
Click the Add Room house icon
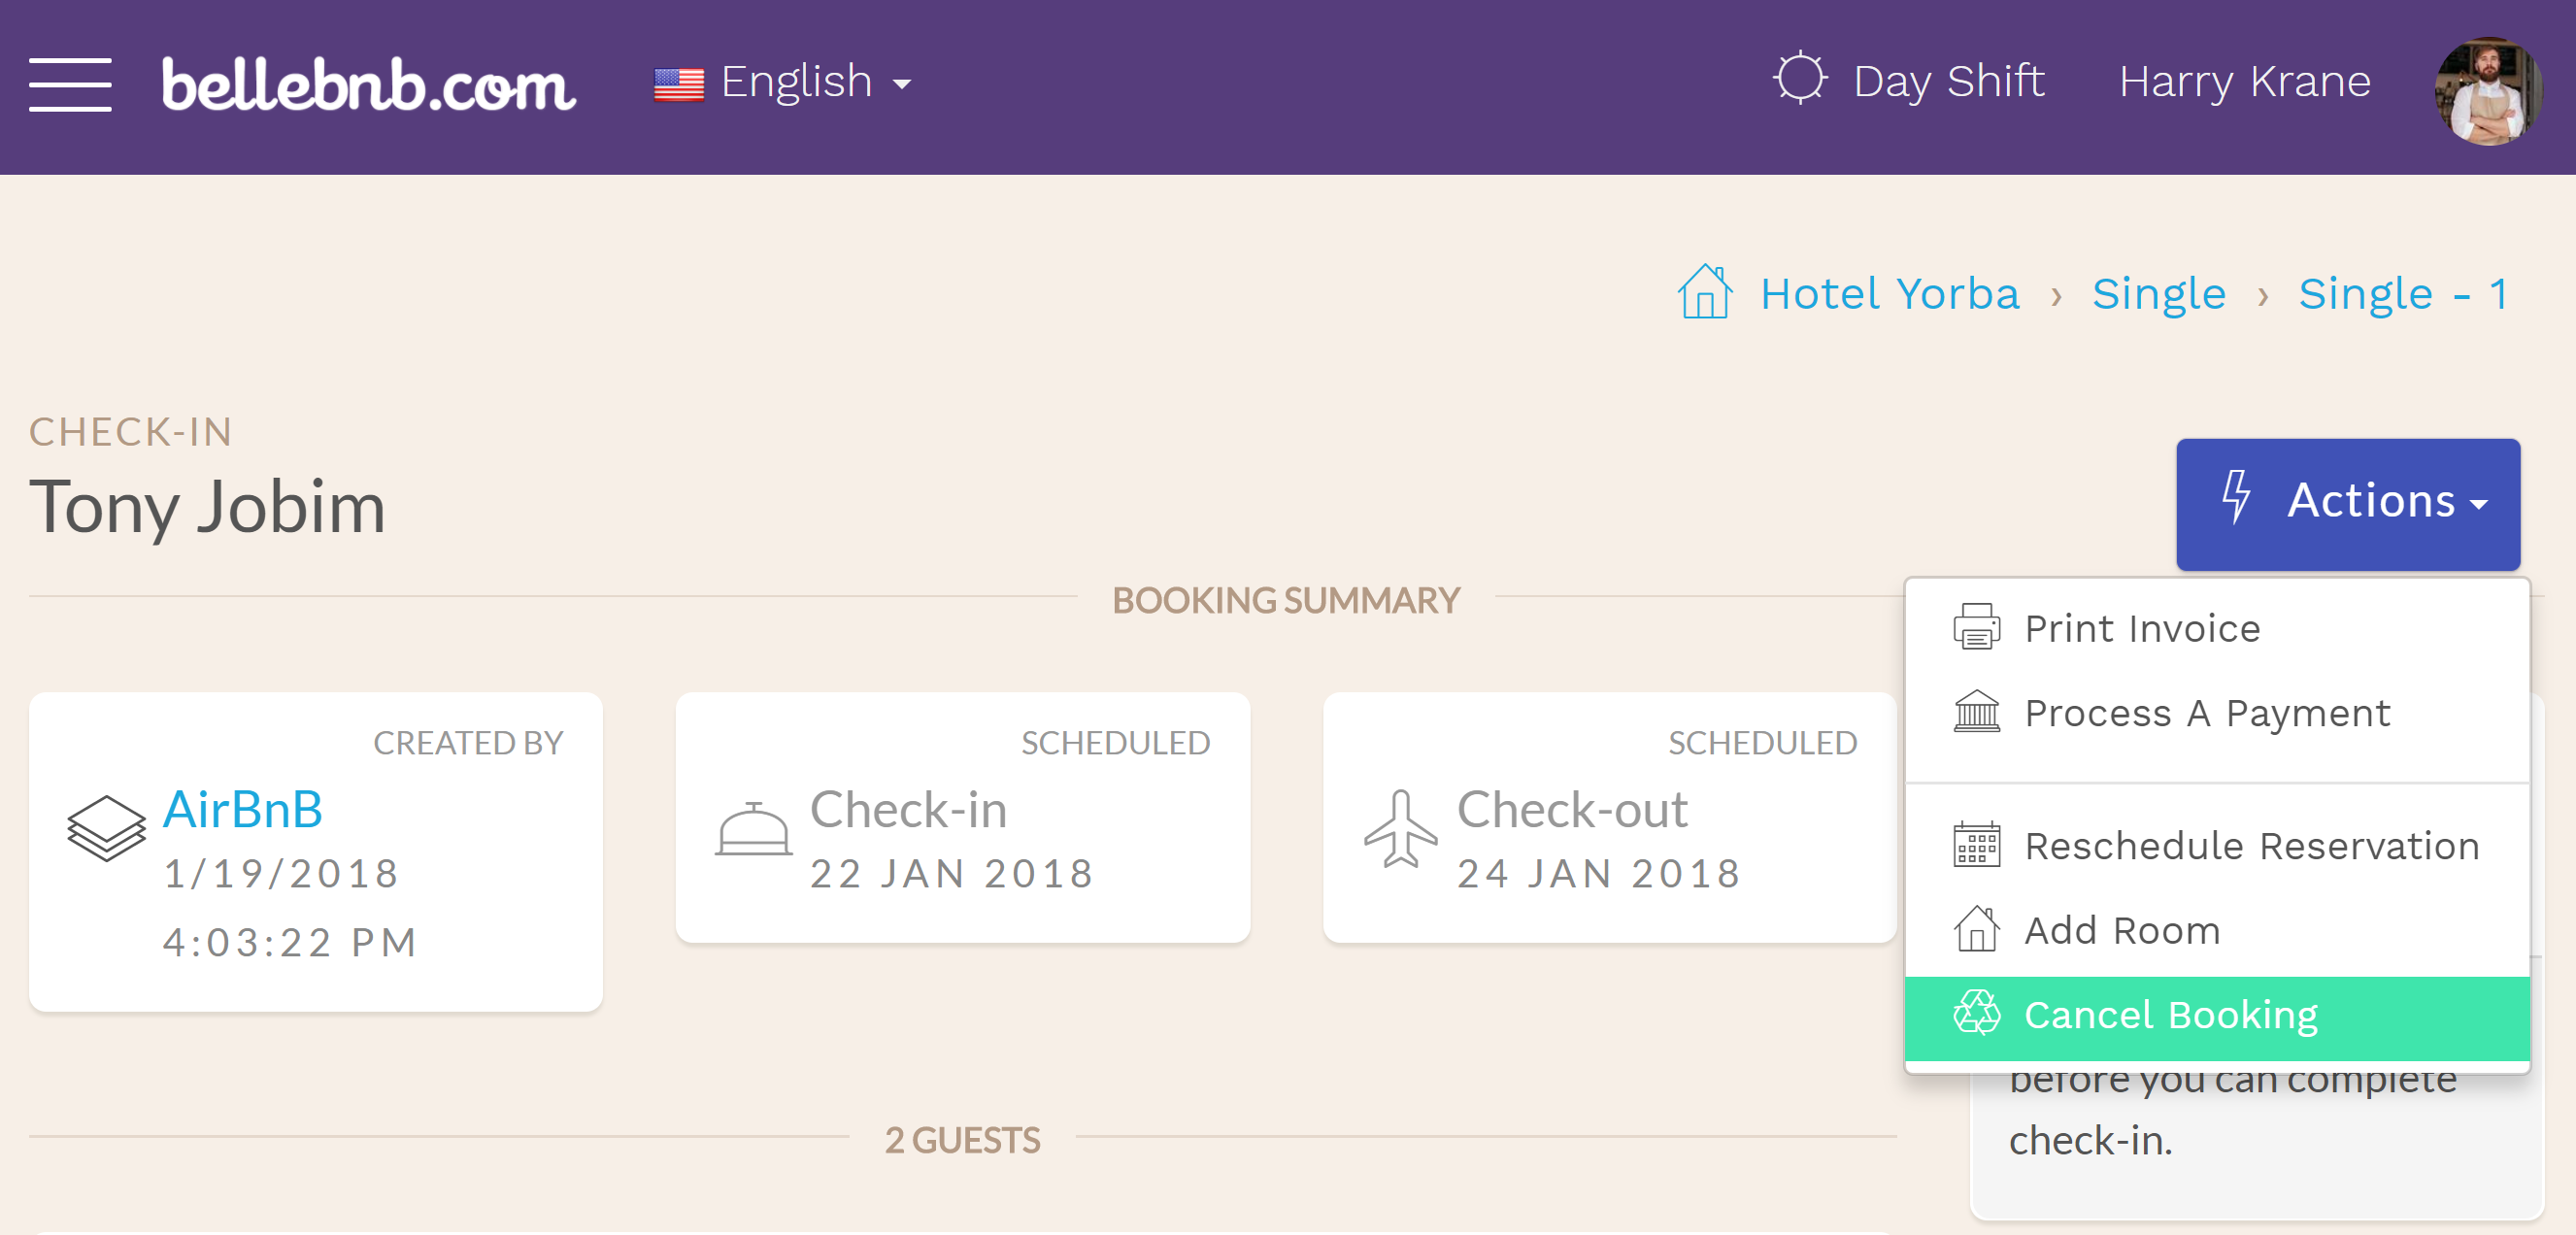(x=1973, y=929)
